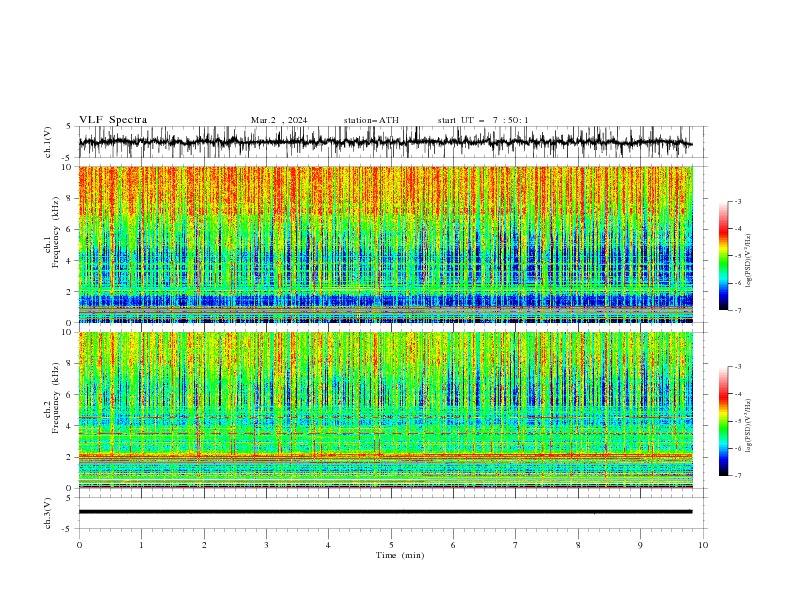This screenshot has width=792, height=612.
Task: Click the 'ch.1 Frequency (kHz)' axis label
Action: coord(52,232)
